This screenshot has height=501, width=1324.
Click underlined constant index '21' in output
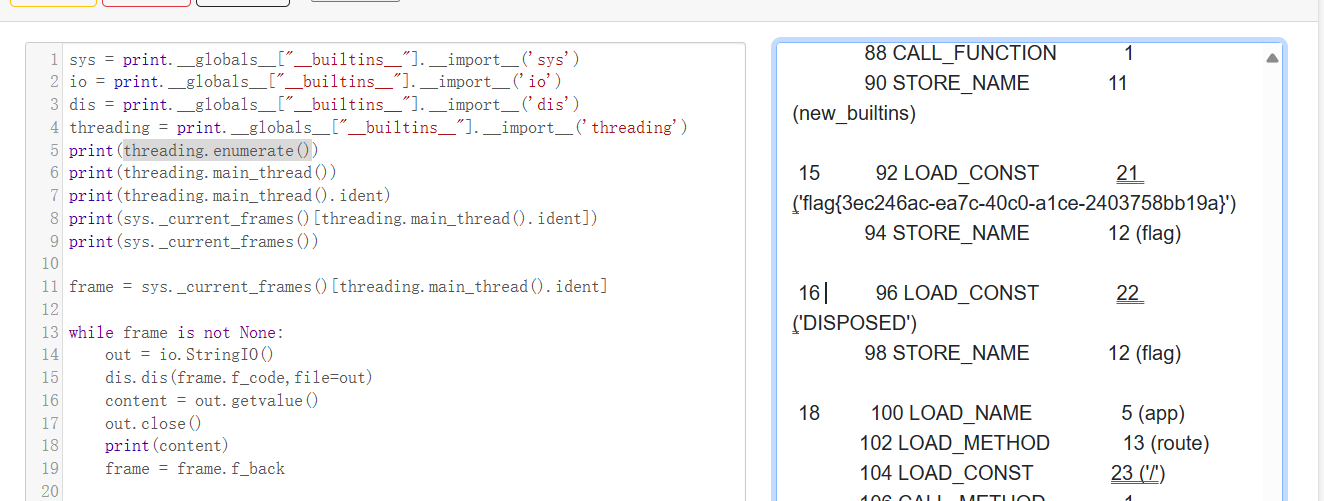click(1129, 173)
